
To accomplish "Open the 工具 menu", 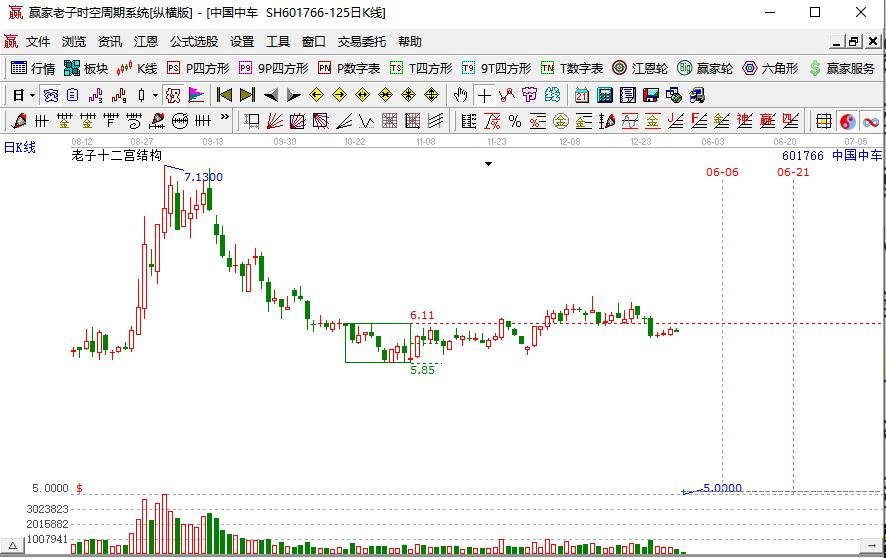I will coord(278,42).
